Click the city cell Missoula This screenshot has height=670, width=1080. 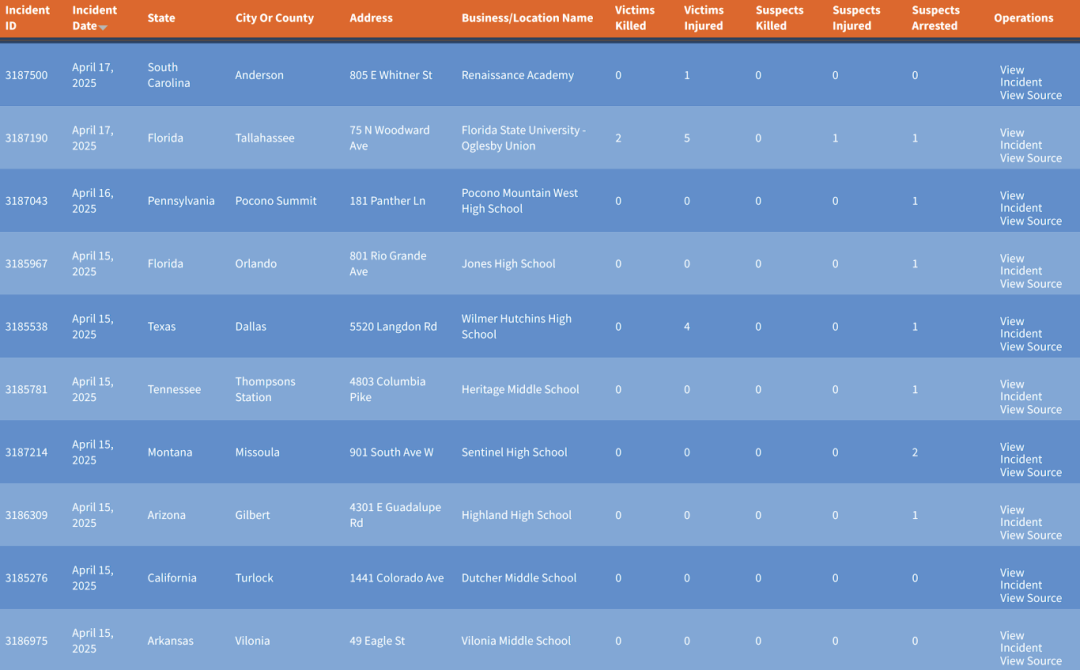pos(257,452)
